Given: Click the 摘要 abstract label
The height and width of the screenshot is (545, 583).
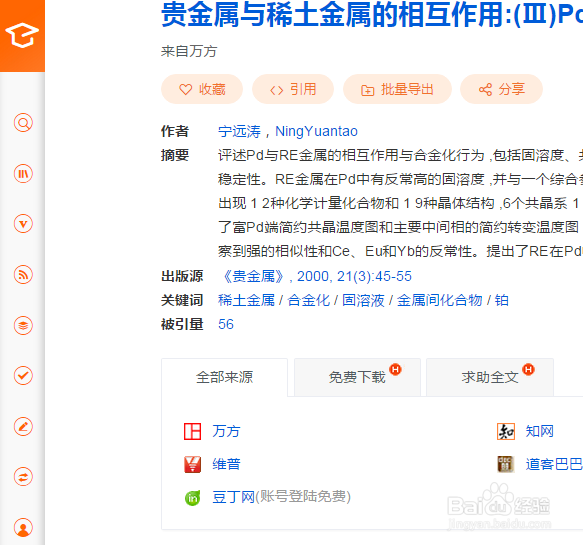Looking at the screenshot, I should click(175, 155).
